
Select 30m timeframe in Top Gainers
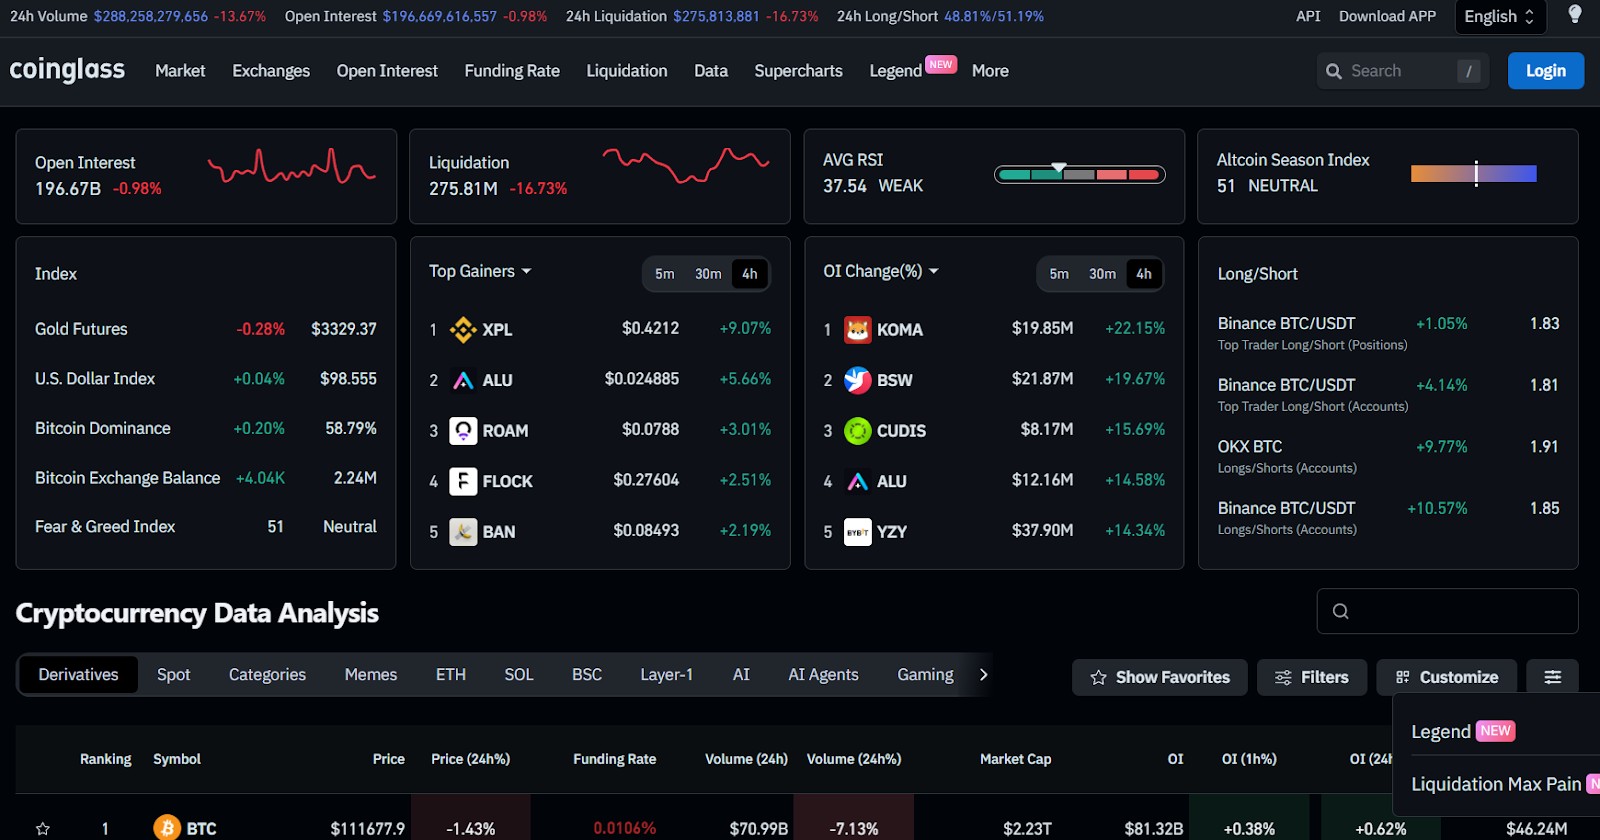pos(708,274)
